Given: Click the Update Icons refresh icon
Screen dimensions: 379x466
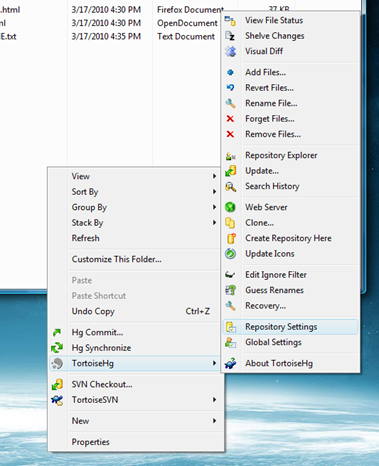Looking at the screenshot, I should click(230, 254).
